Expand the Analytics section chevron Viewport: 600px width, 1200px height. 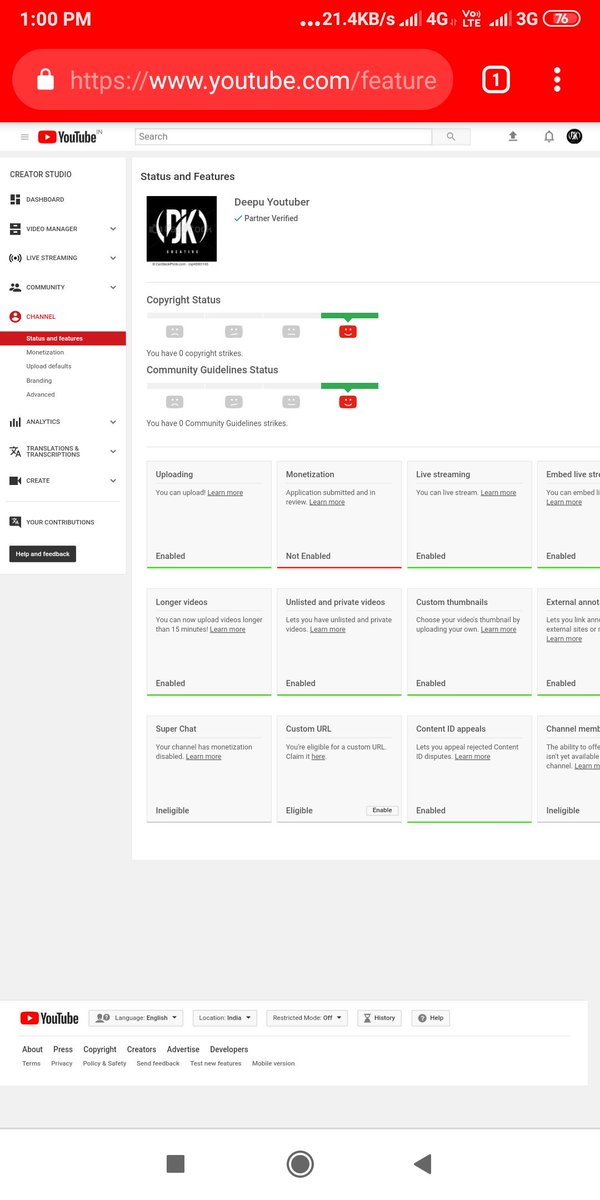pyautogui.click(x=113, y=422)
